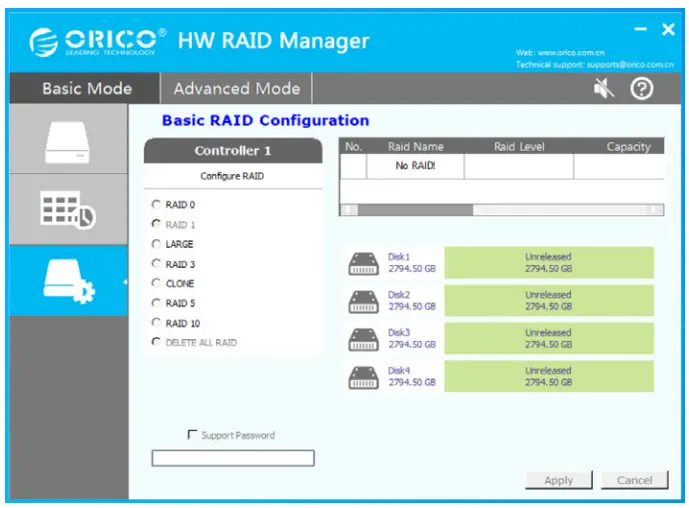Click the Disk4 label text
Image resolution: width=689 pixels, height=508 pixels.
[399, 370]
